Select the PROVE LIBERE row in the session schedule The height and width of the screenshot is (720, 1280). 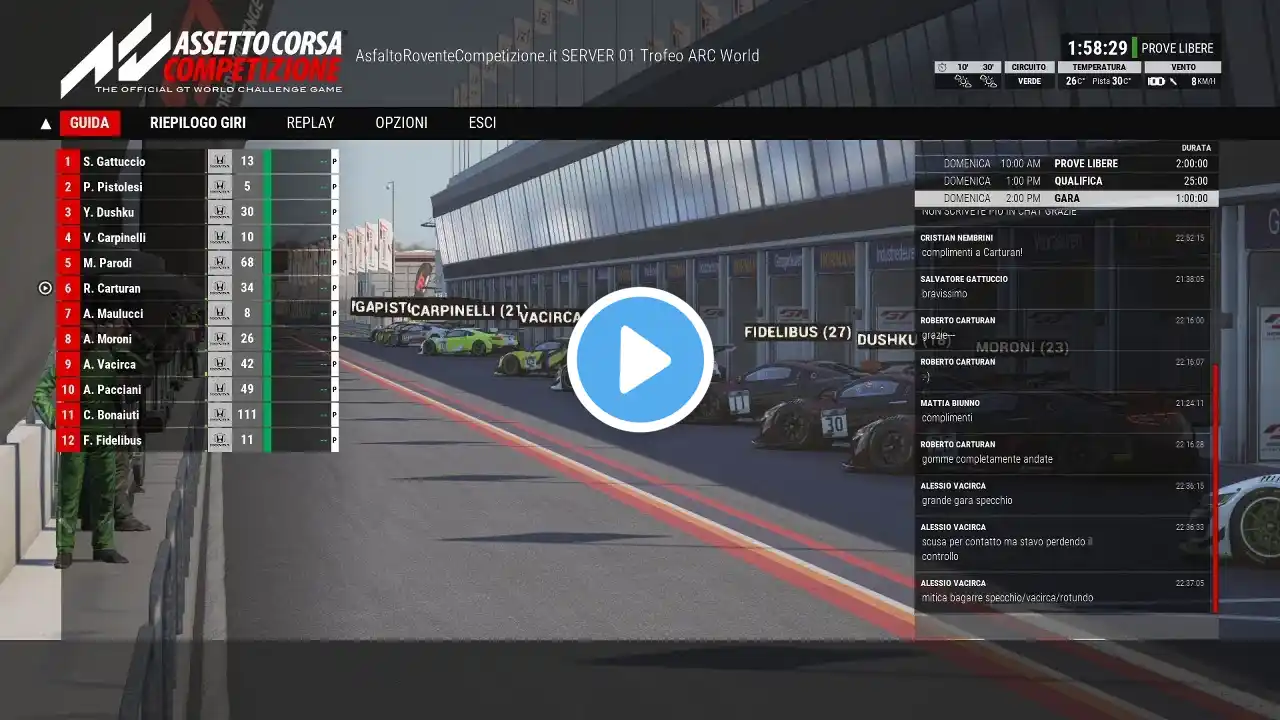coord(1066,163)
